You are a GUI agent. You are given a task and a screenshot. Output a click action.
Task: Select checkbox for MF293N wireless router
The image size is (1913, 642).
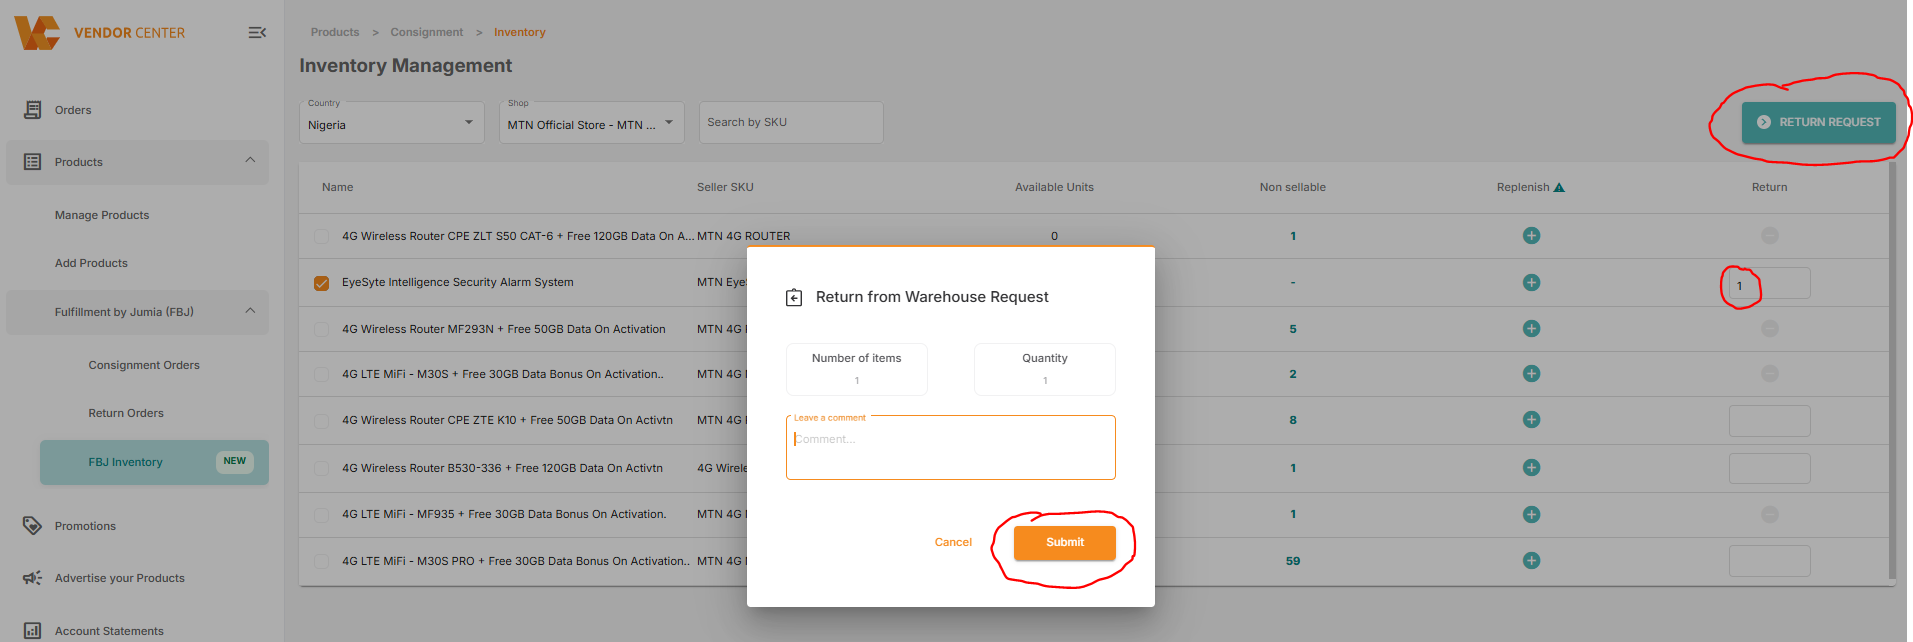(x=321, y=329)
